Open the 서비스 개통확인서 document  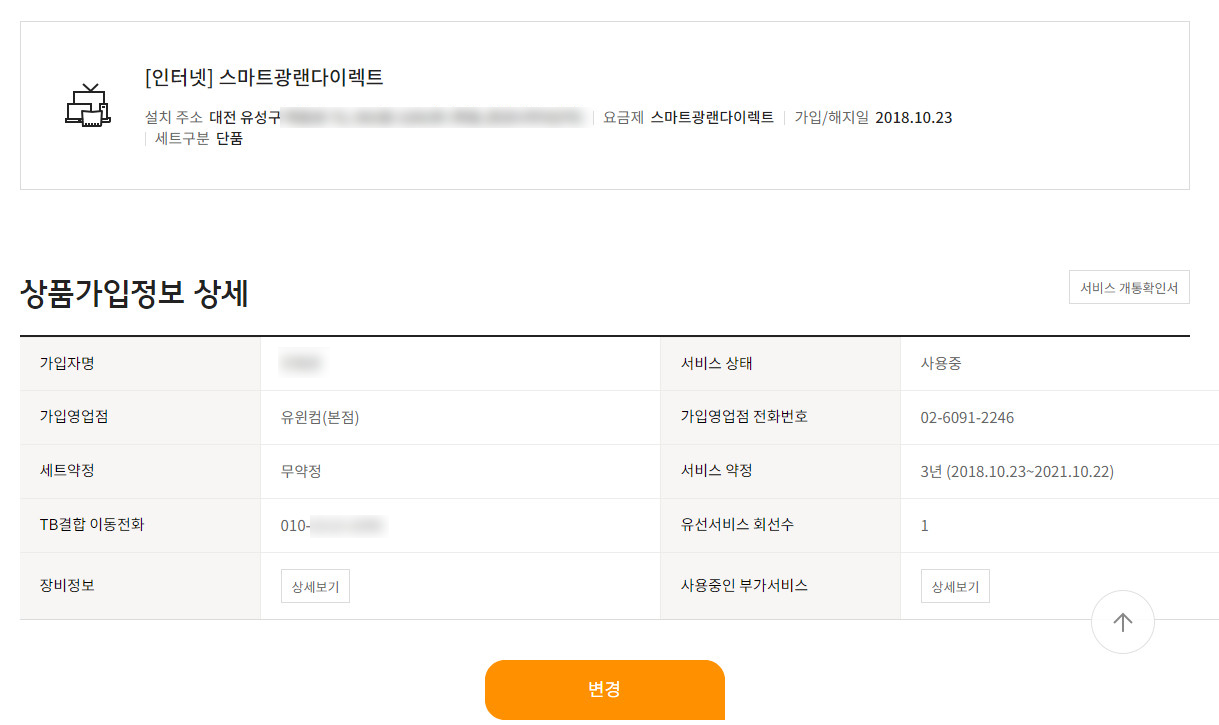tap(1129, 288)
